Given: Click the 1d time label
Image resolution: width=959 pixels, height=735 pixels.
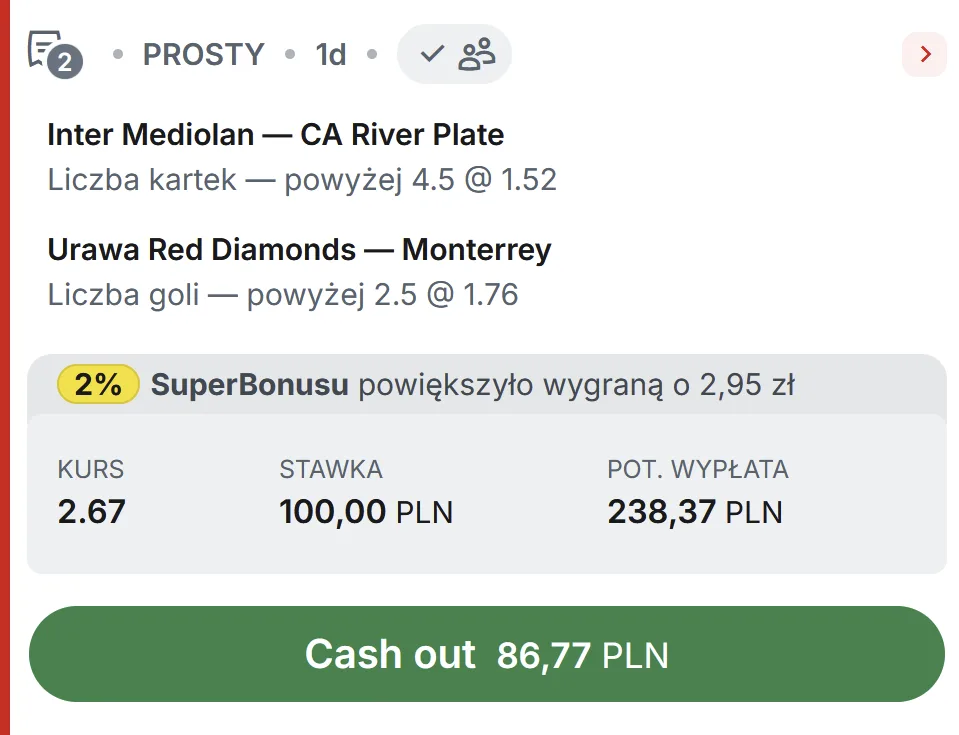Looking at the screenshot, I should pyautogui.click(x=331, y=54).
